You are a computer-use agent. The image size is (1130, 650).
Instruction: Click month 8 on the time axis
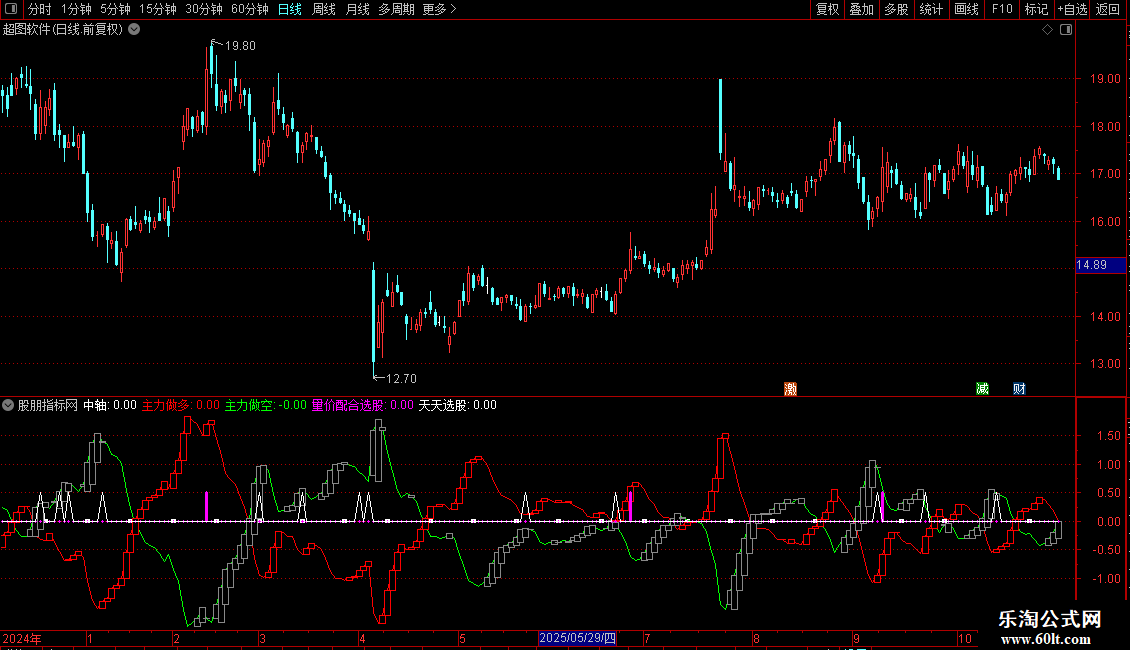(756, 638)
